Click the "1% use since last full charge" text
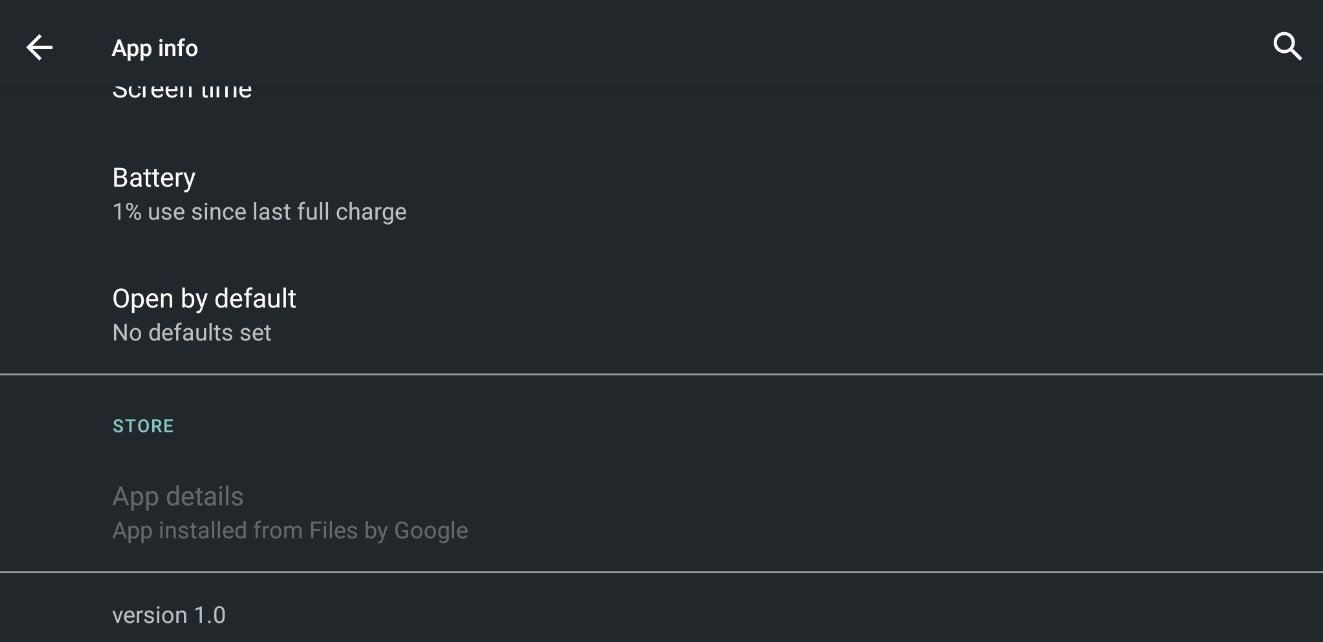Viewport: 1323px width, 642px height. click(259, 212)
